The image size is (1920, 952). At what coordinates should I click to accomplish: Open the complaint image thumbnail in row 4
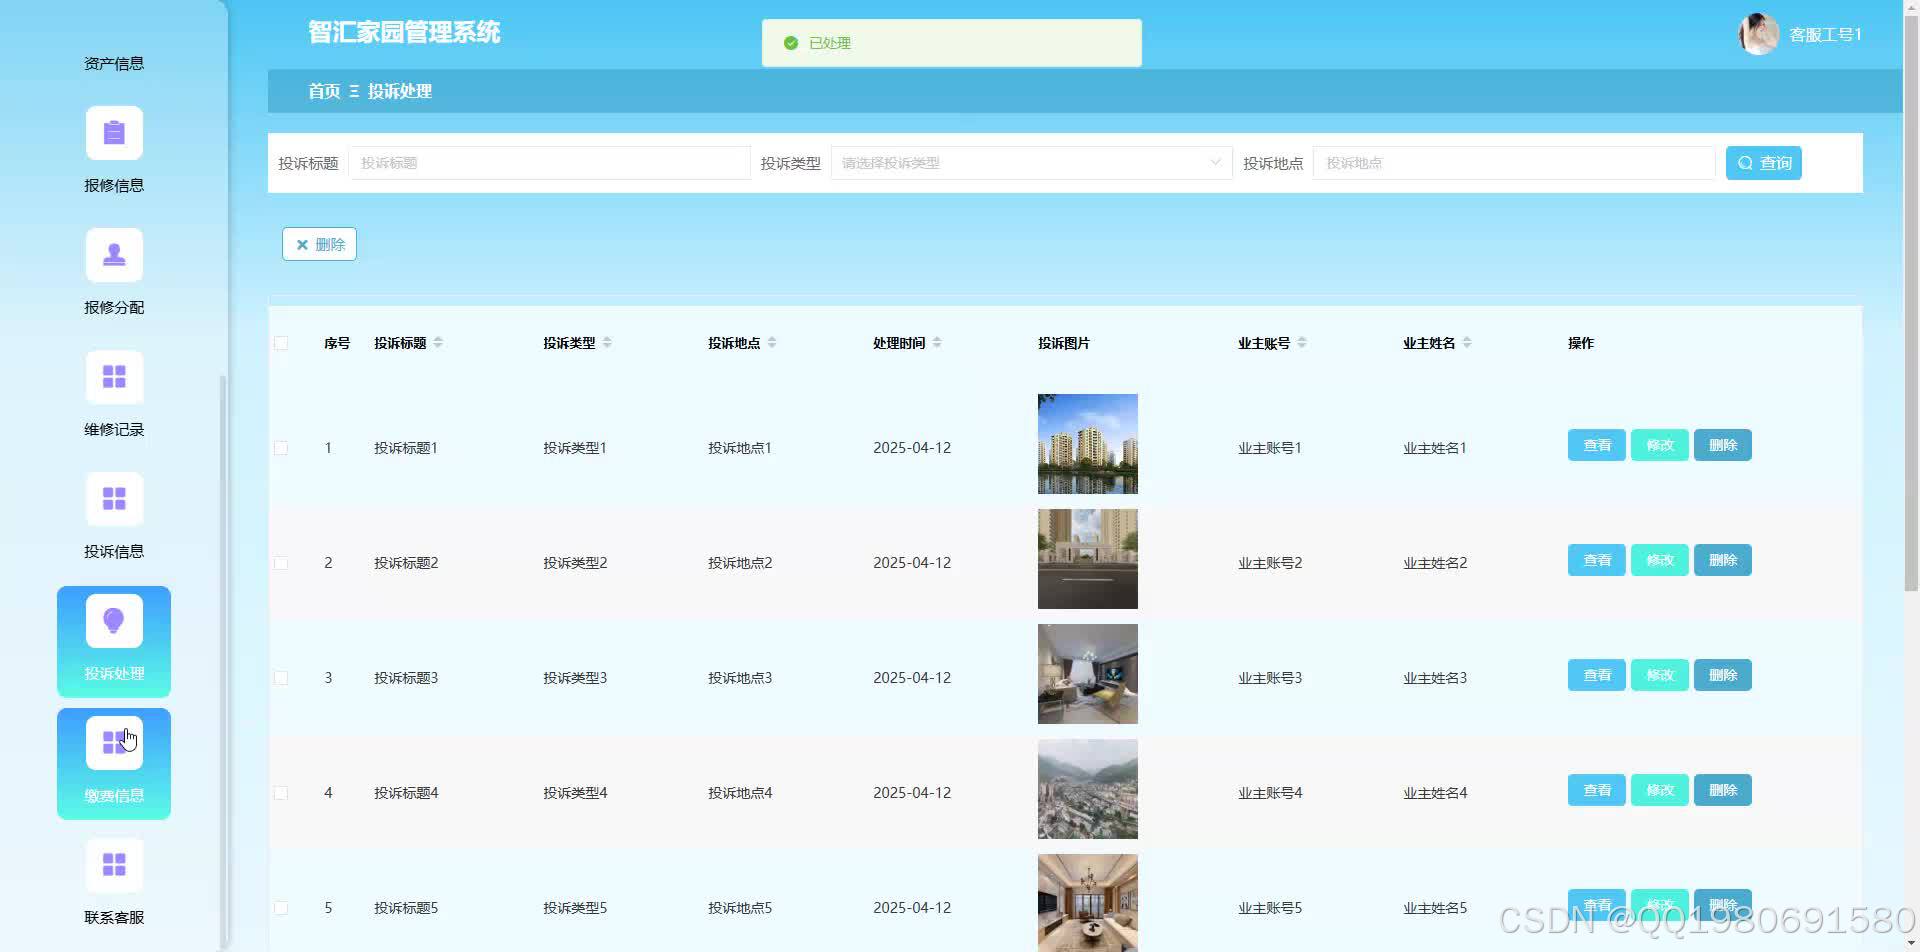1087,789
